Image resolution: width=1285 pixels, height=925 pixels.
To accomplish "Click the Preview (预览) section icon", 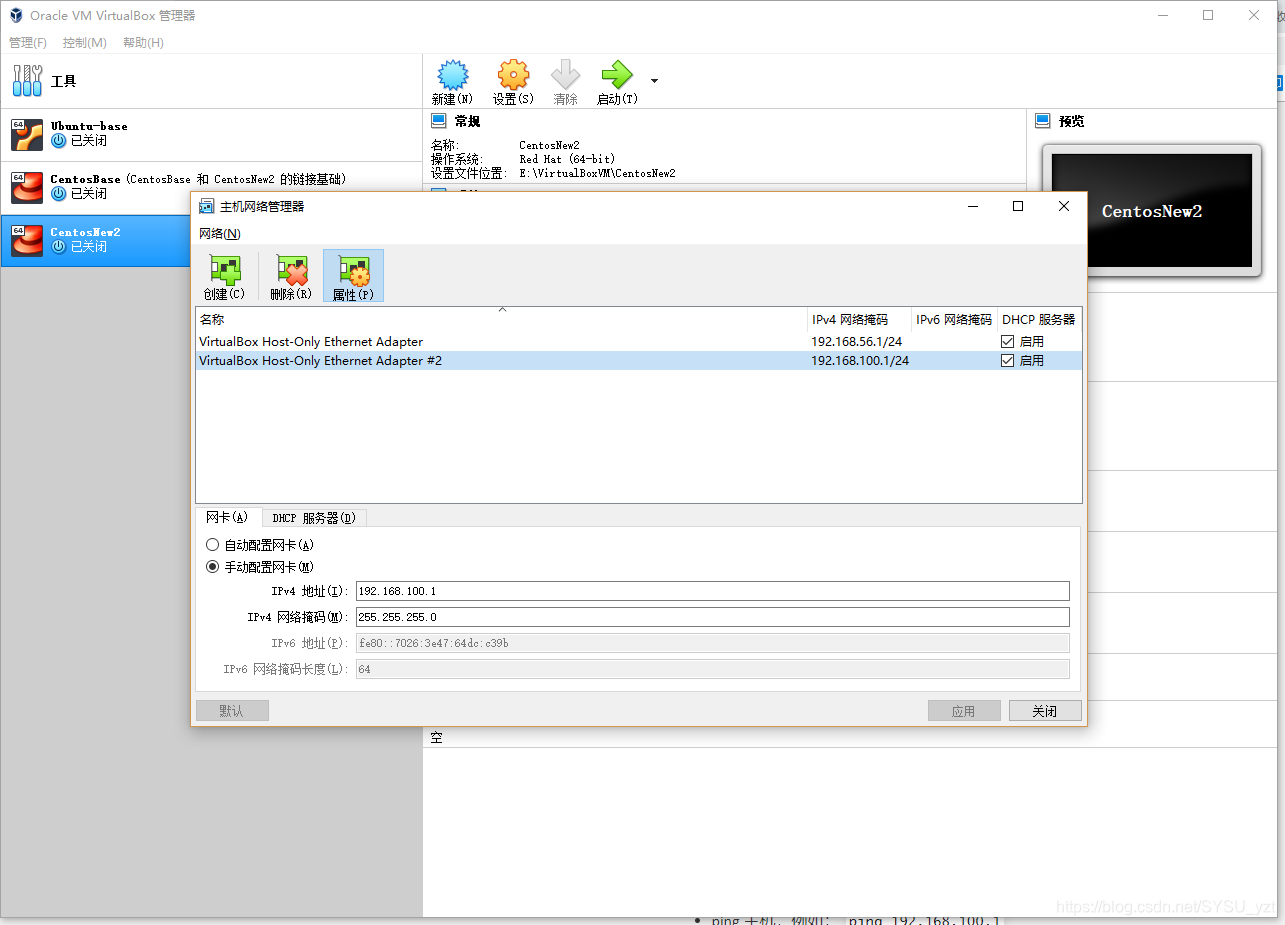I will click(1043, 121).
